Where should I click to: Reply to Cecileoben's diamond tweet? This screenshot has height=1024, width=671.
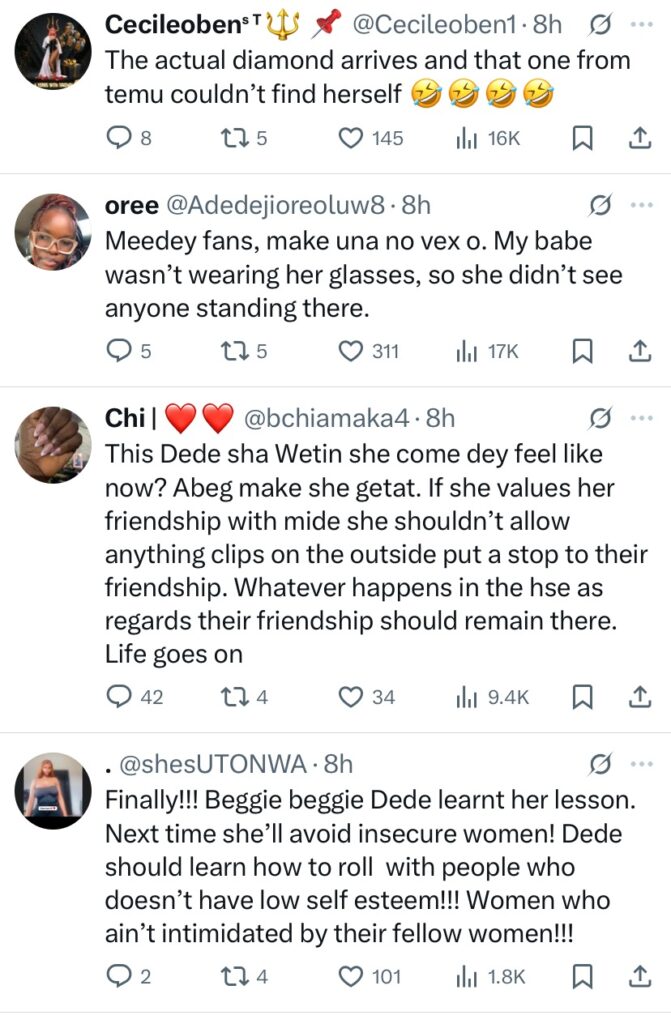tap(118, 138)
